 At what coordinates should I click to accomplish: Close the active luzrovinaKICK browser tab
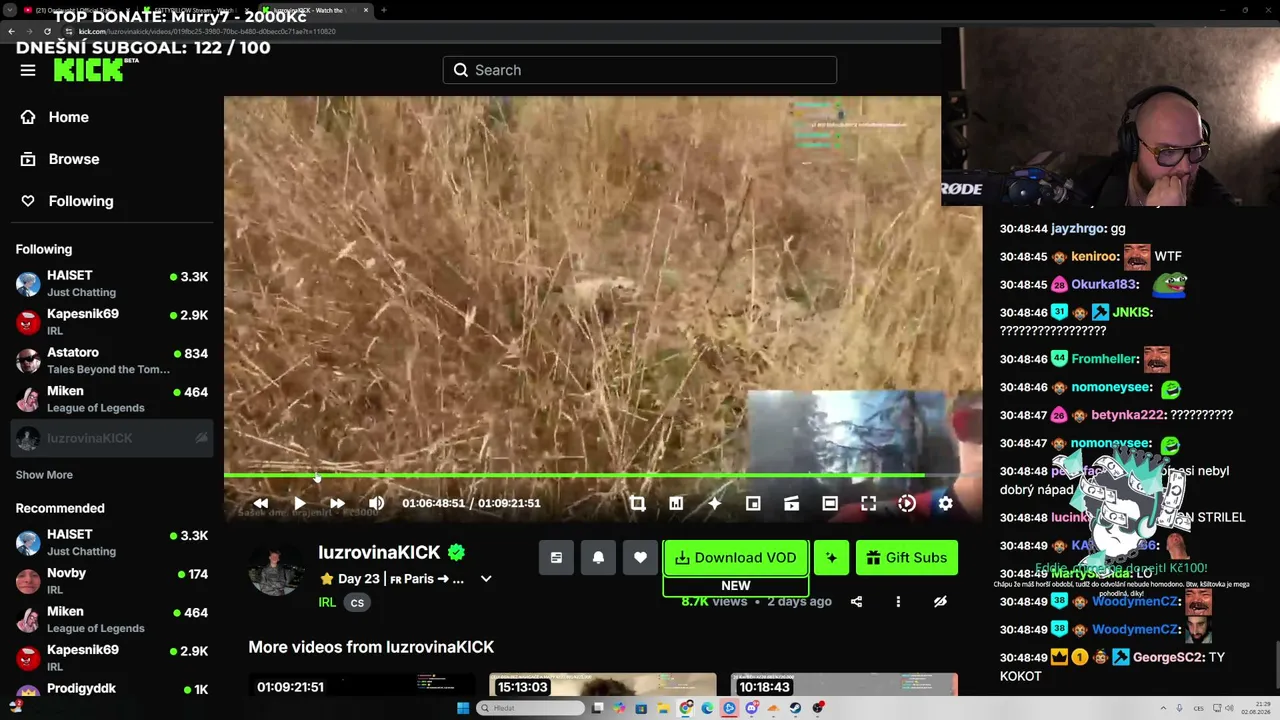tap(366, 10)
